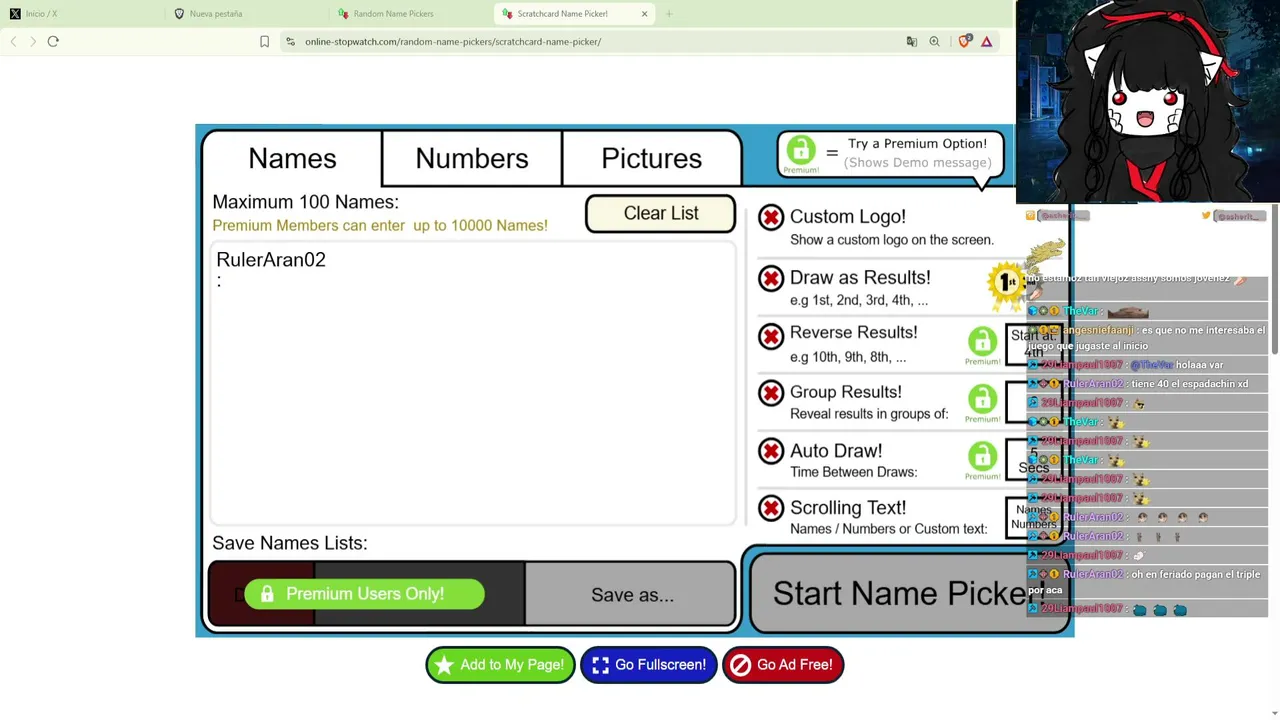Viewport: 1280px width, 720px height.
Task: Click the Premium Users Only! button
Action: pos(364,594)
